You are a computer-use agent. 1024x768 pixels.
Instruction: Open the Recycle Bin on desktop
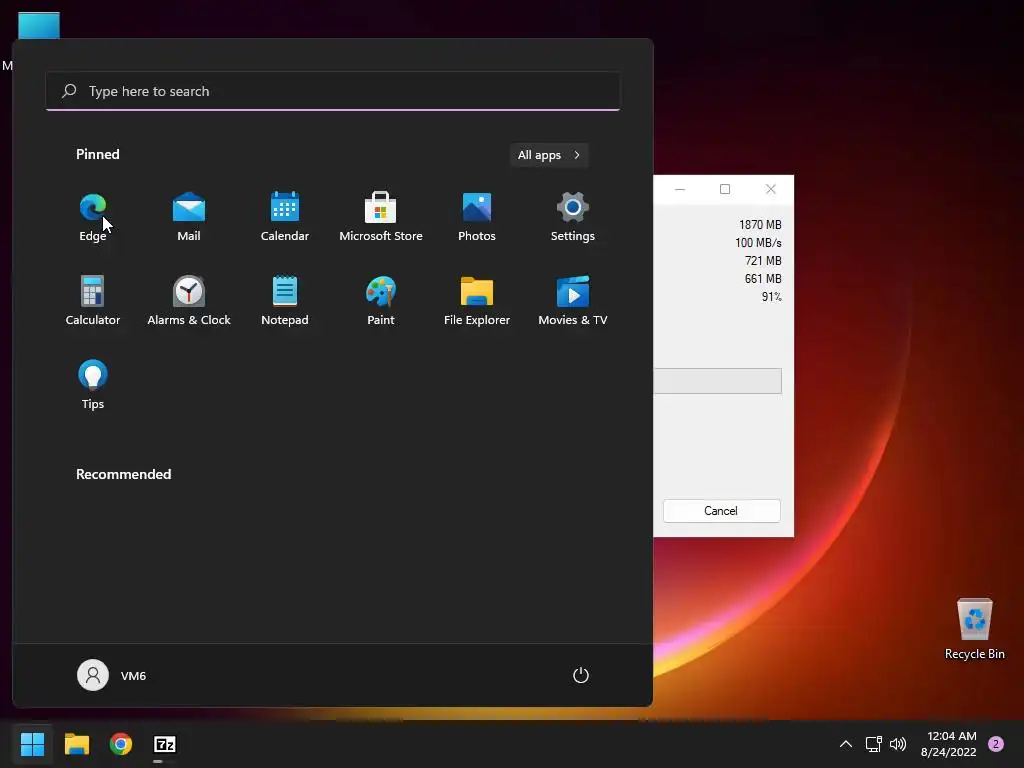[974, 629]
